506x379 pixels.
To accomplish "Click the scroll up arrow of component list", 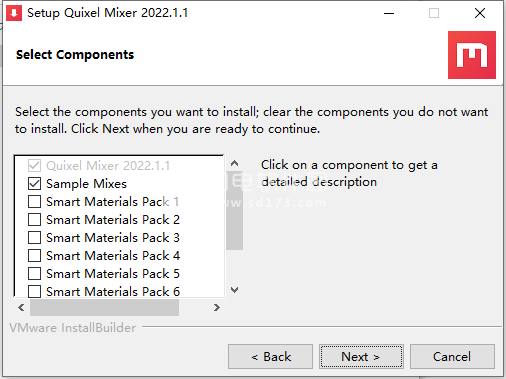I will tap(234, 163).
